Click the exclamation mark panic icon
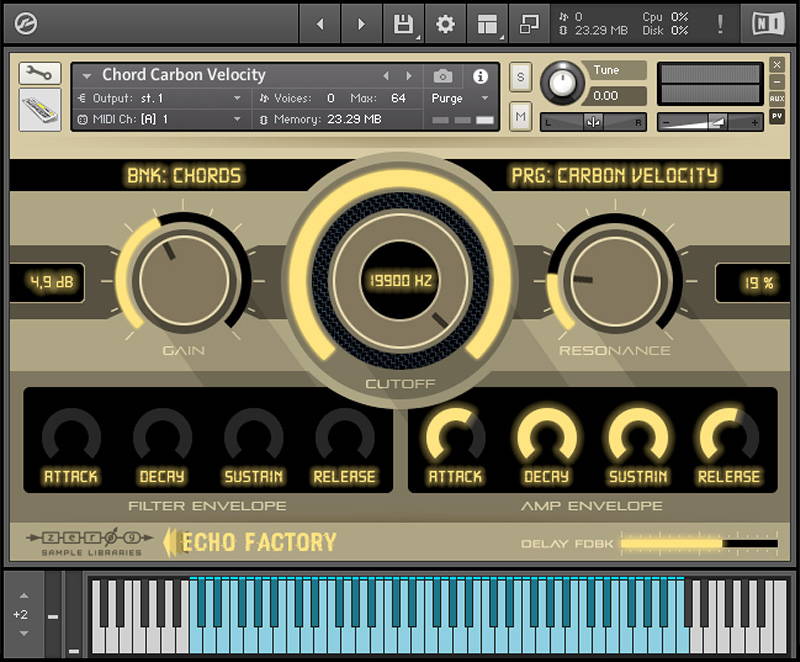Viewport: 800px width, 662px height. (720, 23)
